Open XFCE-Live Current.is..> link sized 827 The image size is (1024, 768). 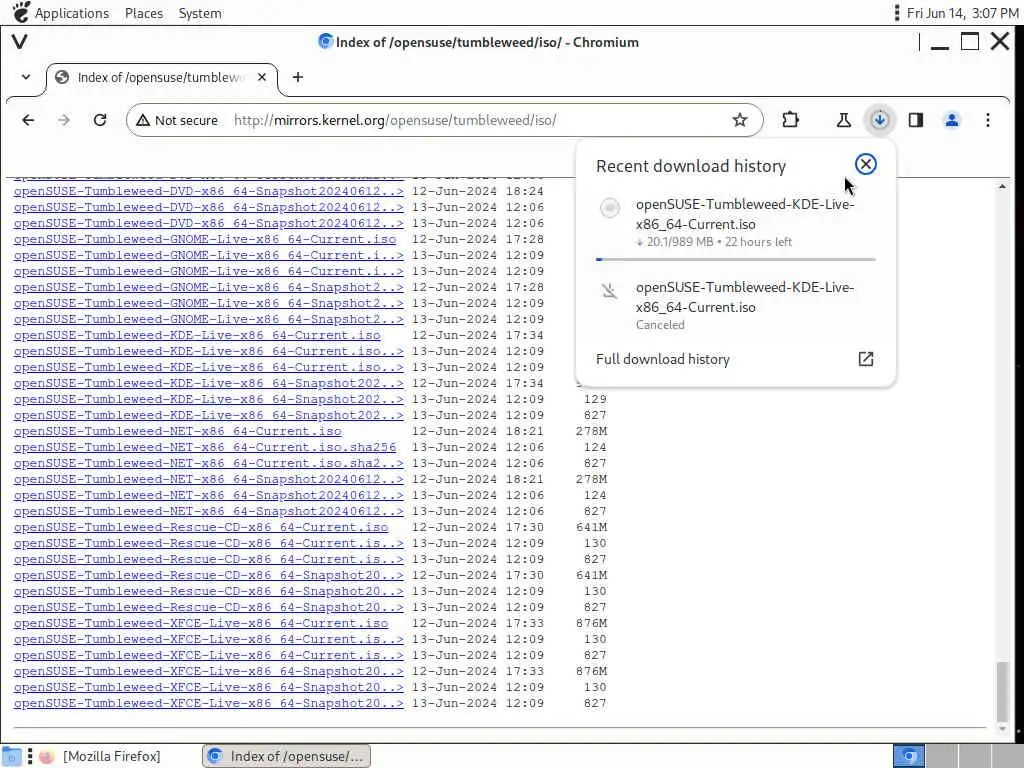208,655
